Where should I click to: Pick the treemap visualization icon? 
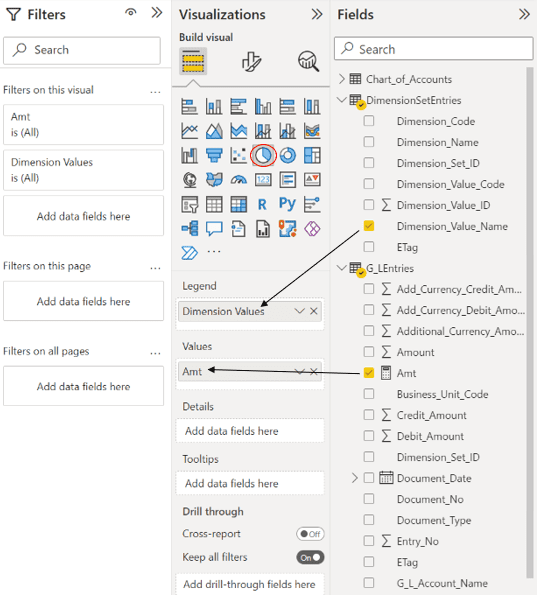(x=312, y=156)
